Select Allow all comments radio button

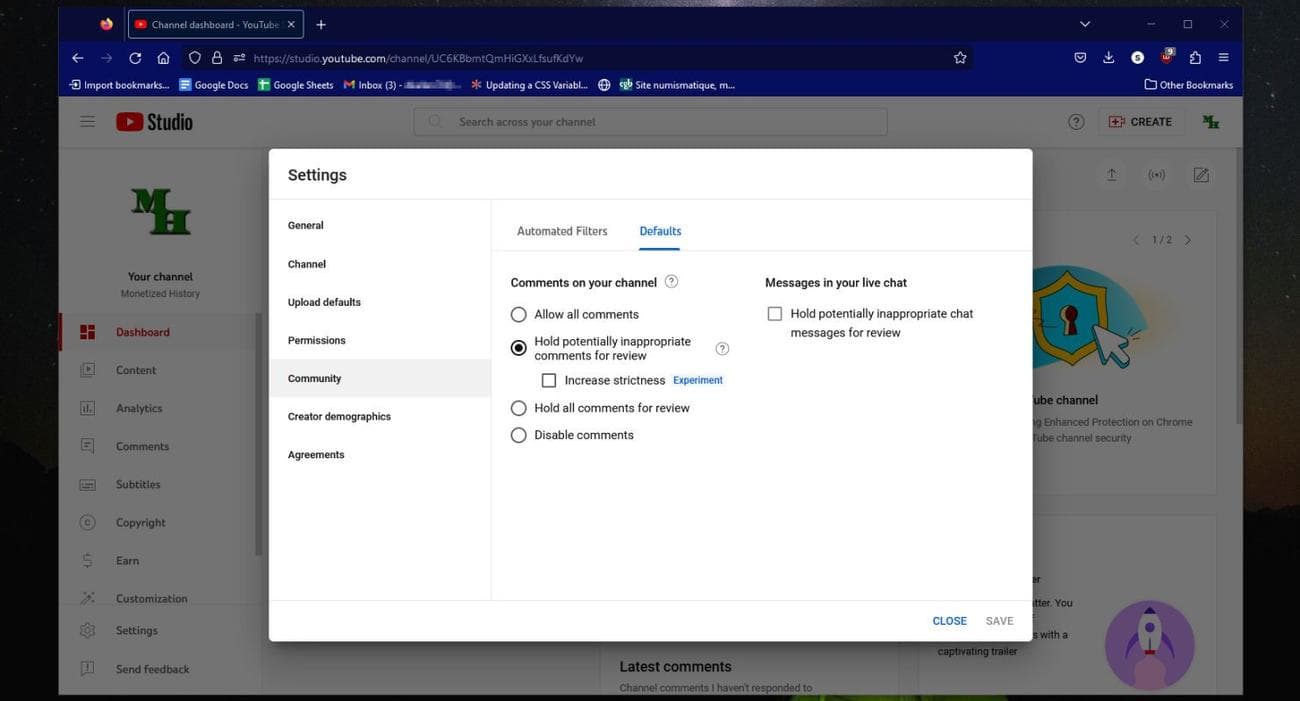(518, 315)
